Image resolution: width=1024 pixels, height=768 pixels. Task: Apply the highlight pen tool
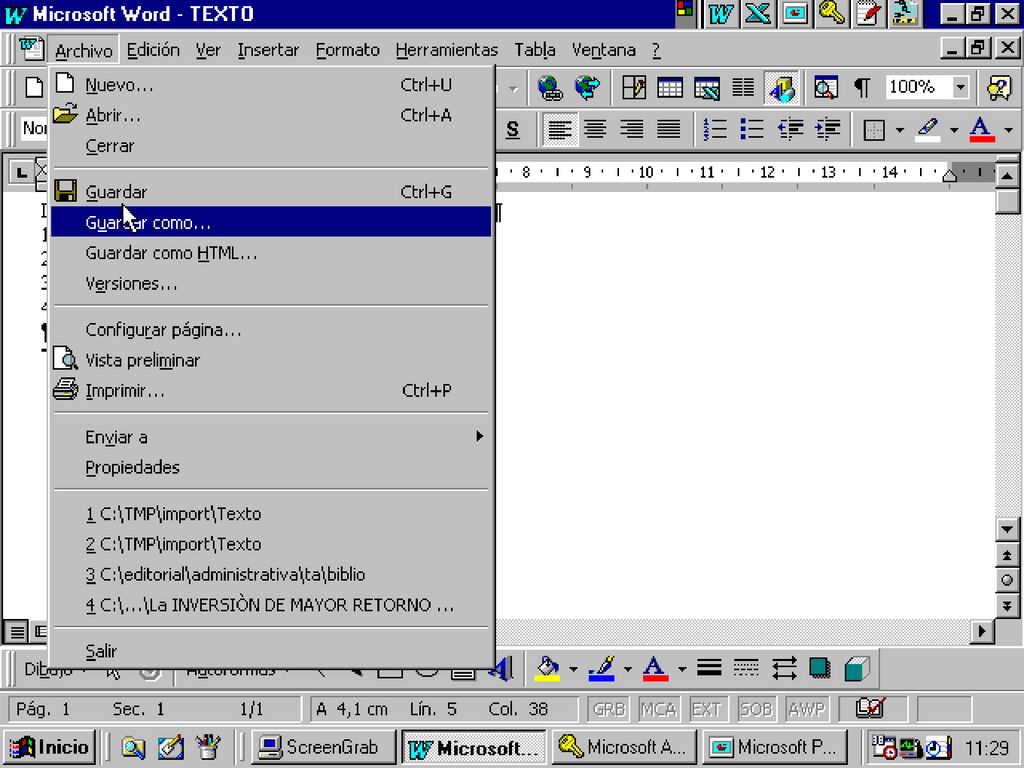[x=928, y=129]
